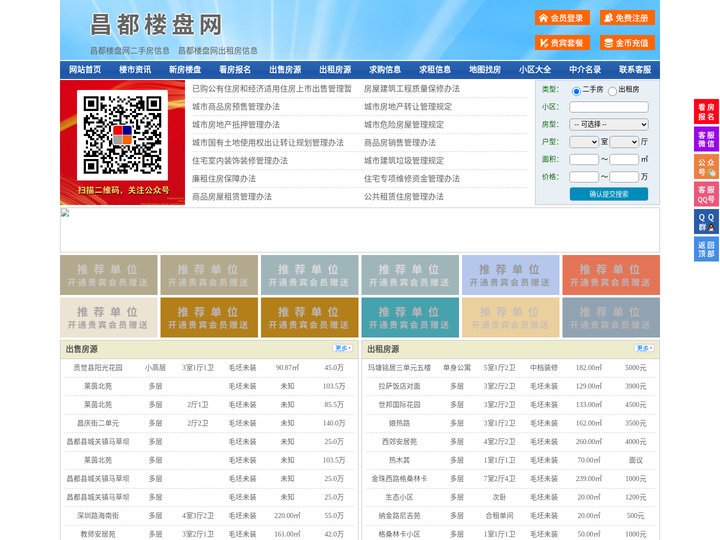Open the 拉萨饭店对面 rental listing
Image resolution: width=720 pixels, height=540 pixels.
(x=399, y=386)
